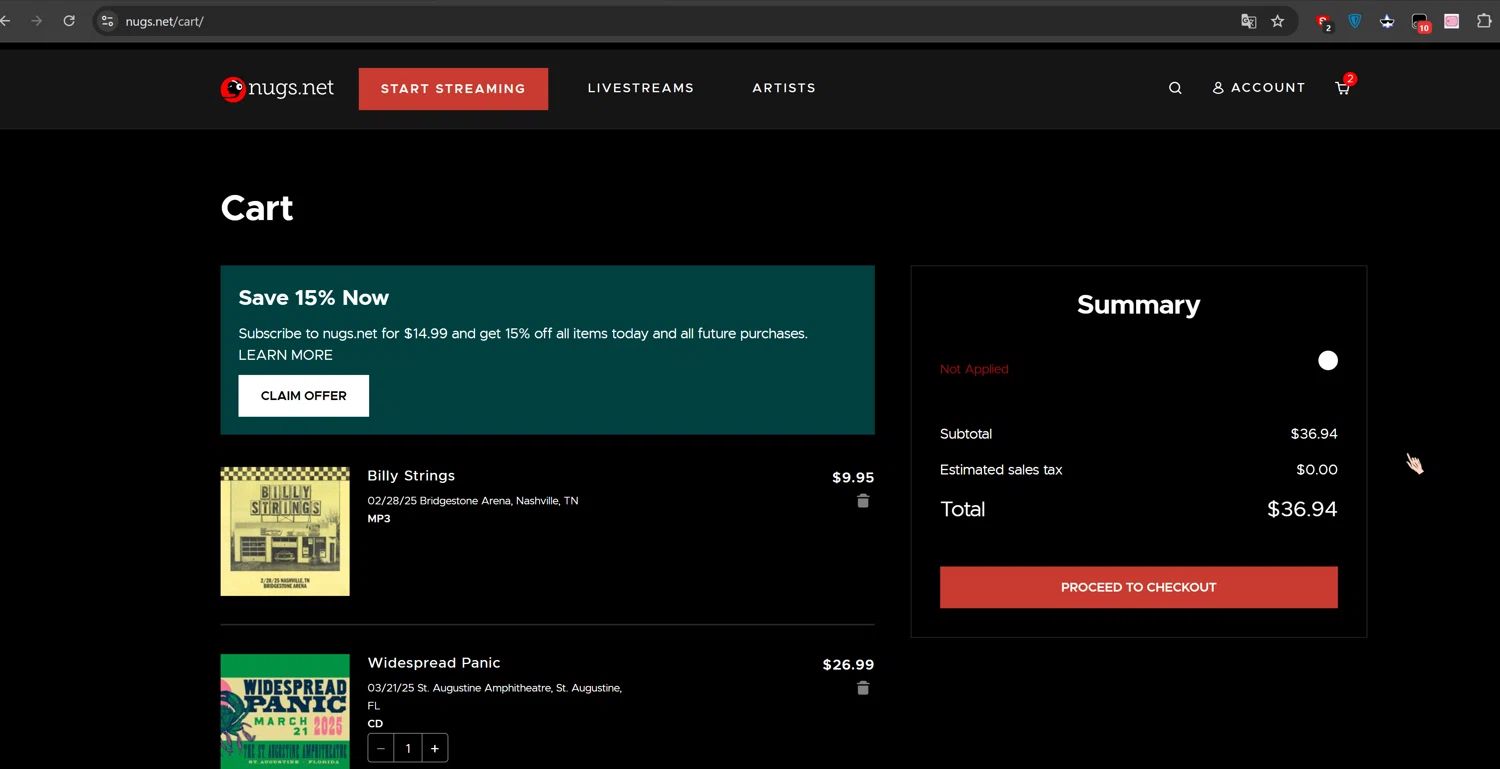This screenshot has height=769, width=1500.
Task: Reload the page with browser refresh icon
Action: 69,21
